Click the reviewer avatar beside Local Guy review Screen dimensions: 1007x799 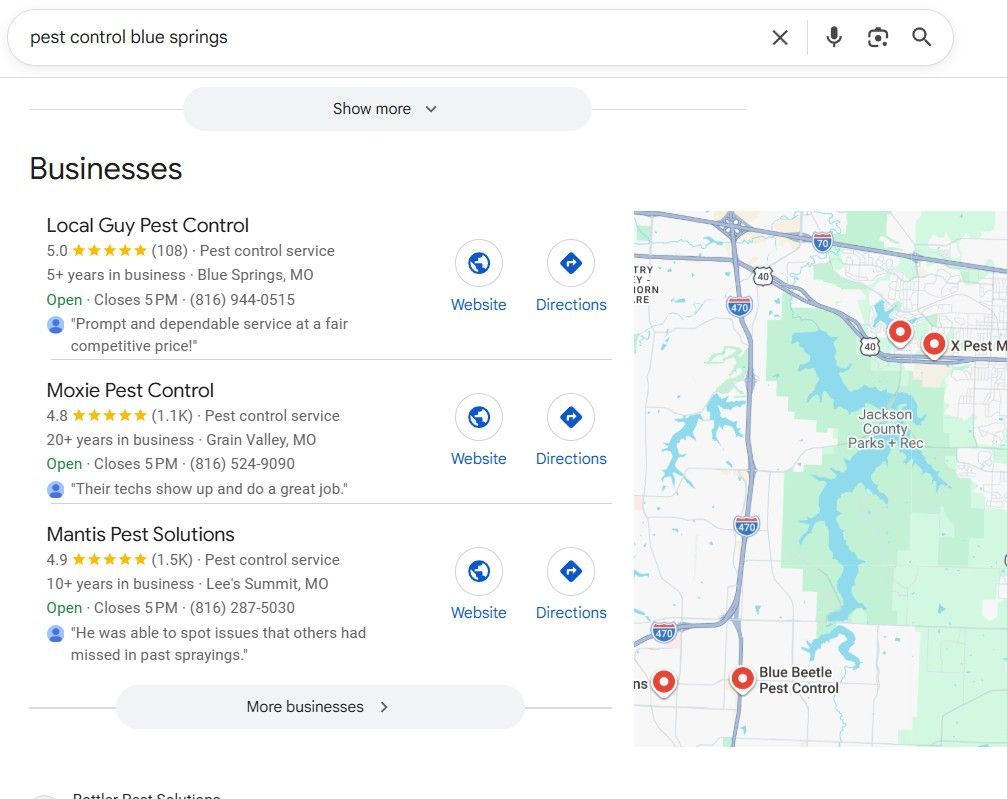pyautogui.click(x=56, y=325)
